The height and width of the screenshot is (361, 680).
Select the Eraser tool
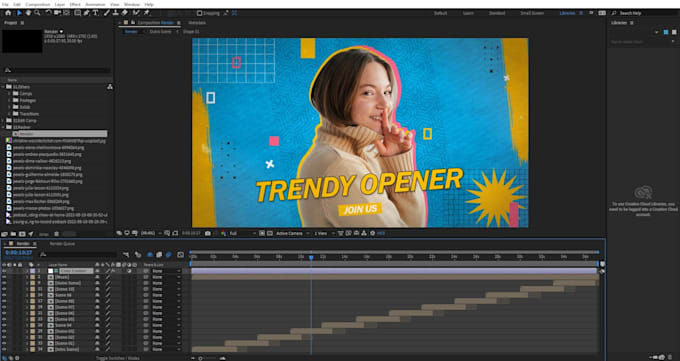(x=124, y=13)
